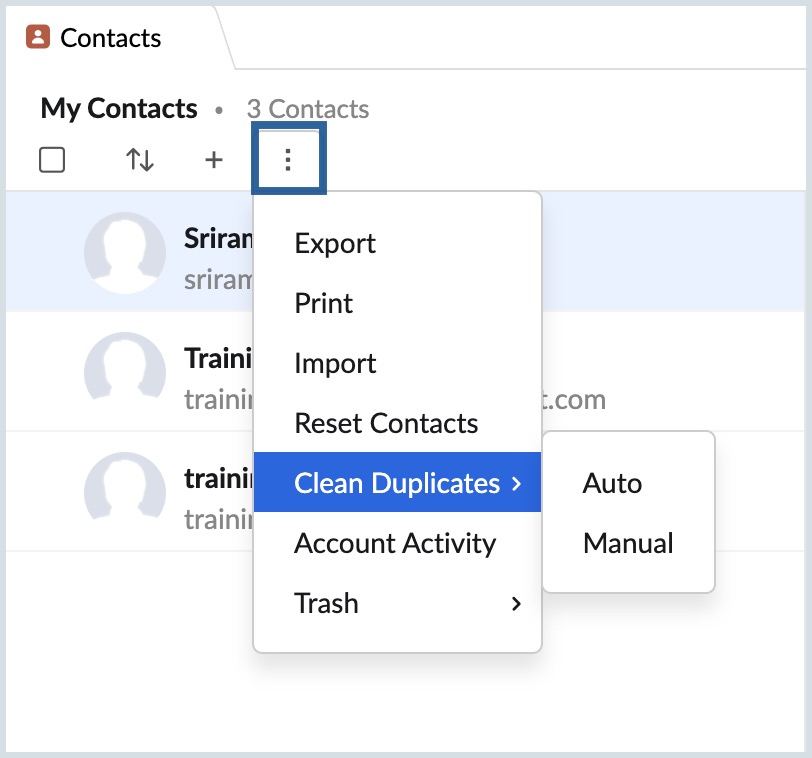Toggle the select all contacts checkbox
Screen dimensions: 812x758
tap(52, 160)
